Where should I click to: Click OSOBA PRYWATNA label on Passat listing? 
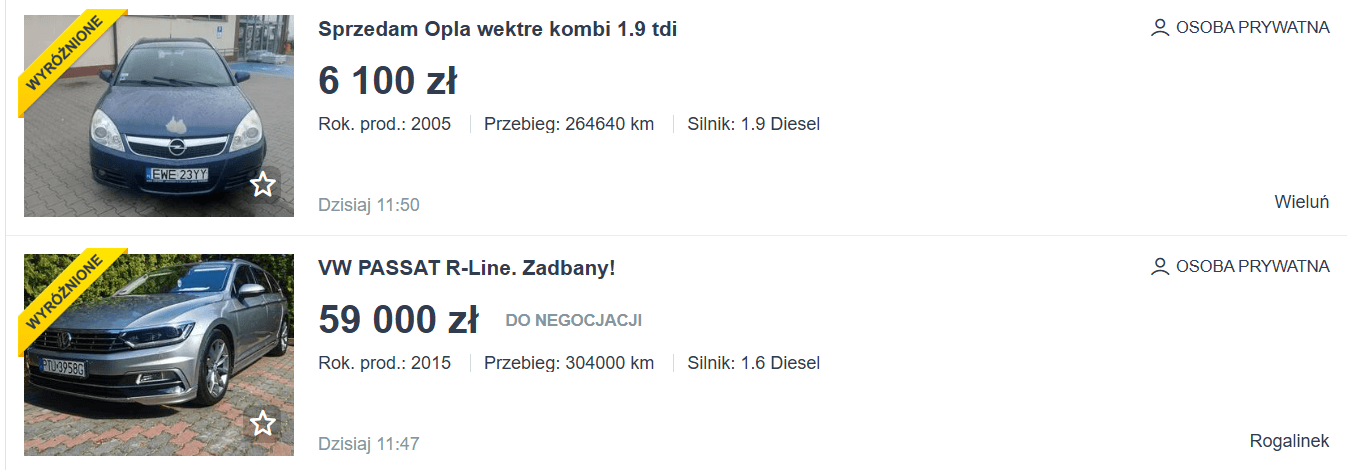(1252, 267)
